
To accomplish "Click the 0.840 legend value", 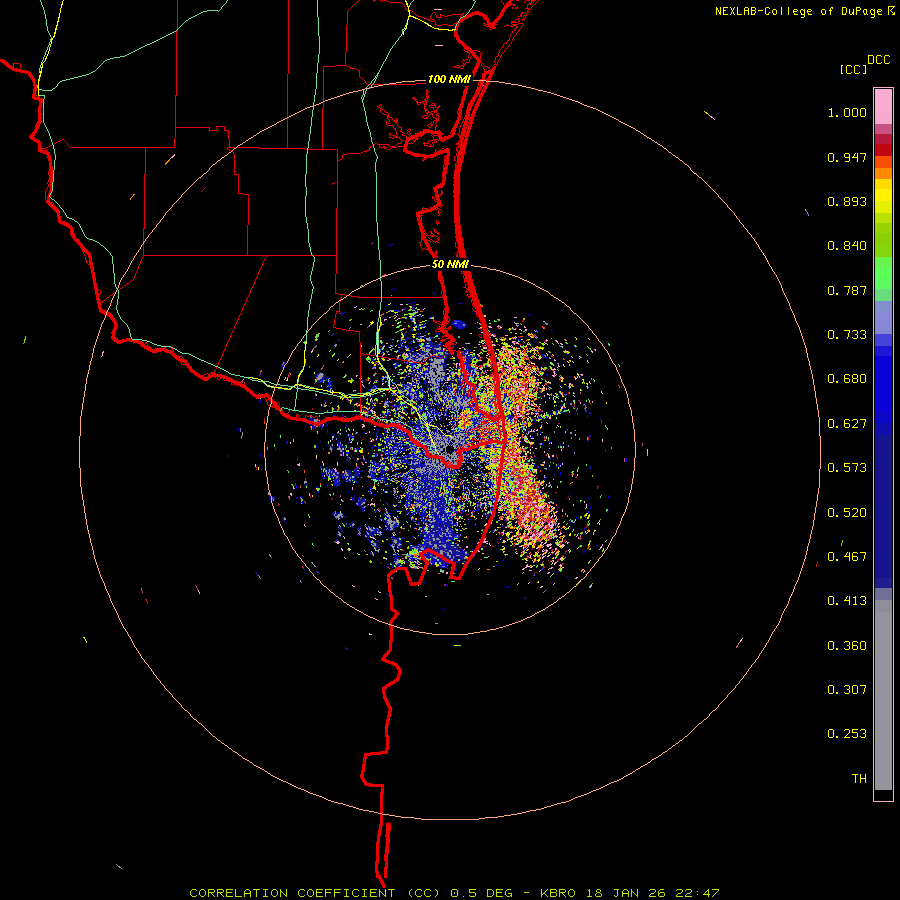I will pos(847,246).
